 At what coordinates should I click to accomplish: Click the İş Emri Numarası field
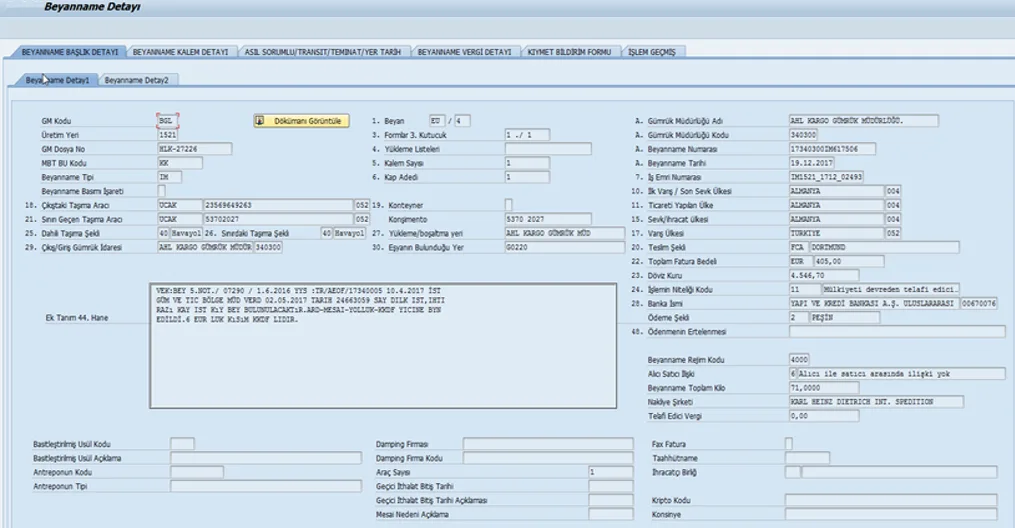click(x=827, y=177)
